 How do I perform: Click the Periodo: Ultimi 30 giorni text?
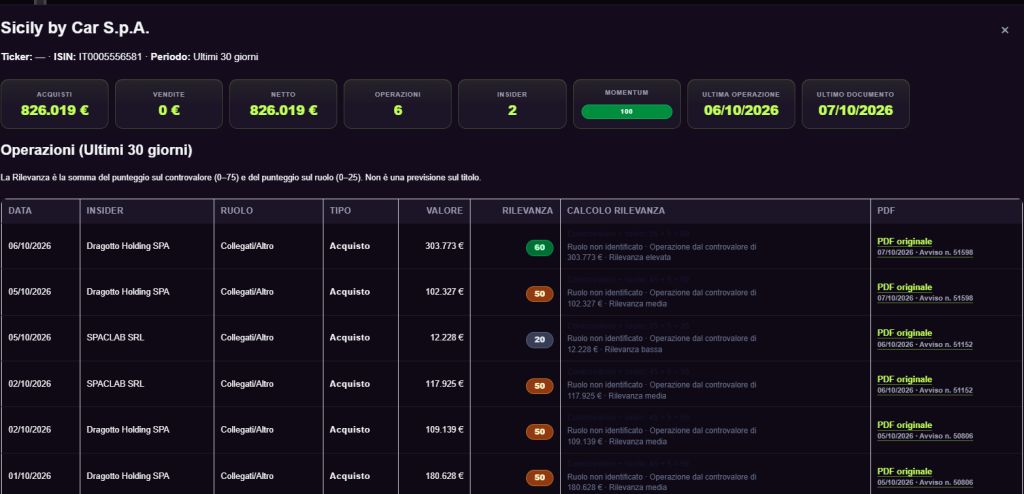pyautogui.click(x=204, y=57)
